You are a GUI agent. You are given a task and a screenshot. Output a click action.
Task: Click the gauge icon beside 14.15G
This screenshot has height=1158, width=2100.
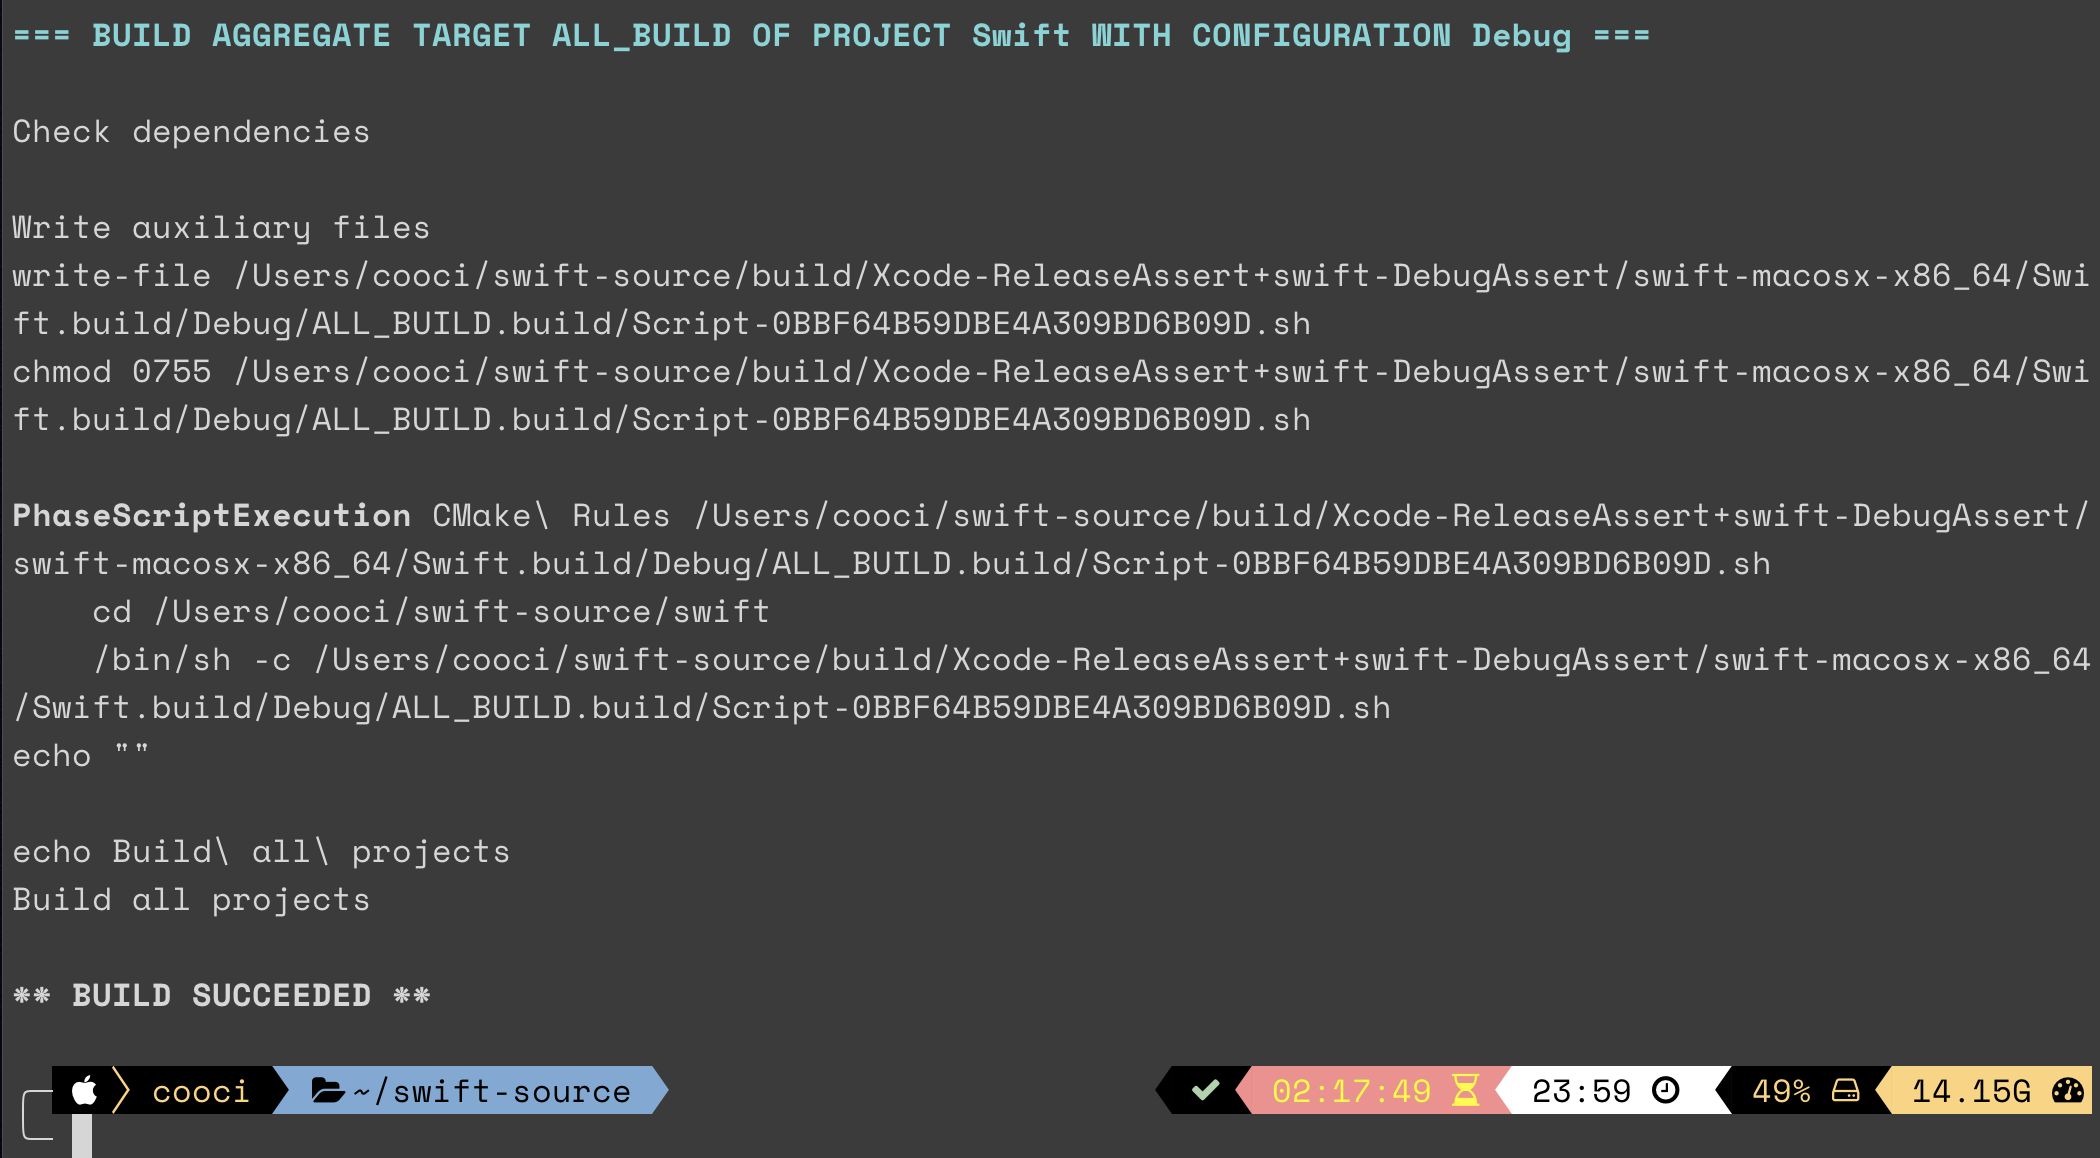(x=2068, y=1090)
